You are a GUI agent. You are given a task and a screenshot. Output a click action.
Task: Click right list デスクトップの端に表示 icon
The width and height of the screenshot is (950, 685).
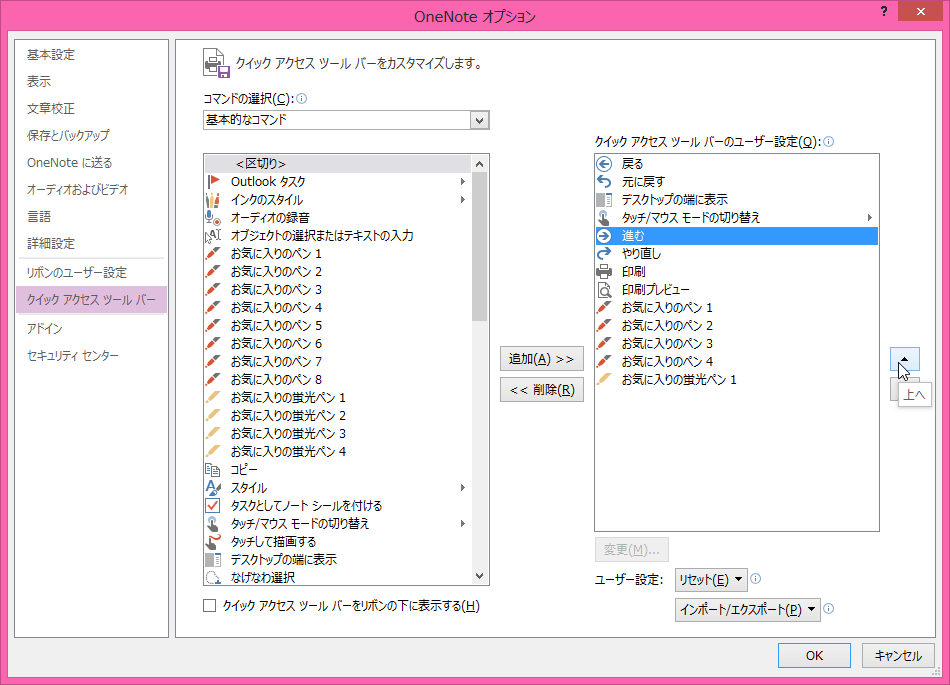click(x=604, y=199)
